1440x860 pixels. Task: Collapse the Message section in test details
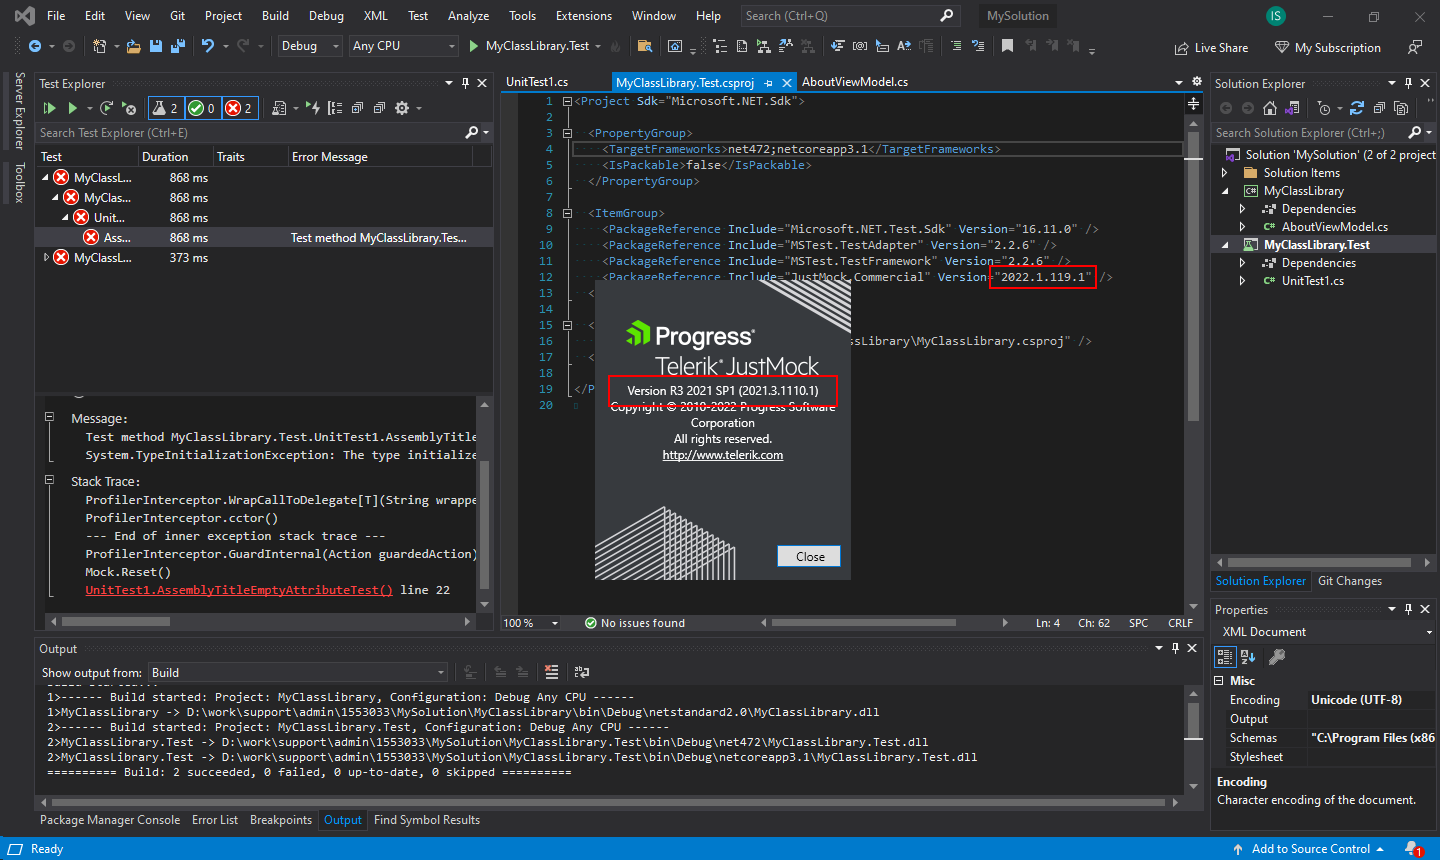pyautogui.click(x=49, y=417)
